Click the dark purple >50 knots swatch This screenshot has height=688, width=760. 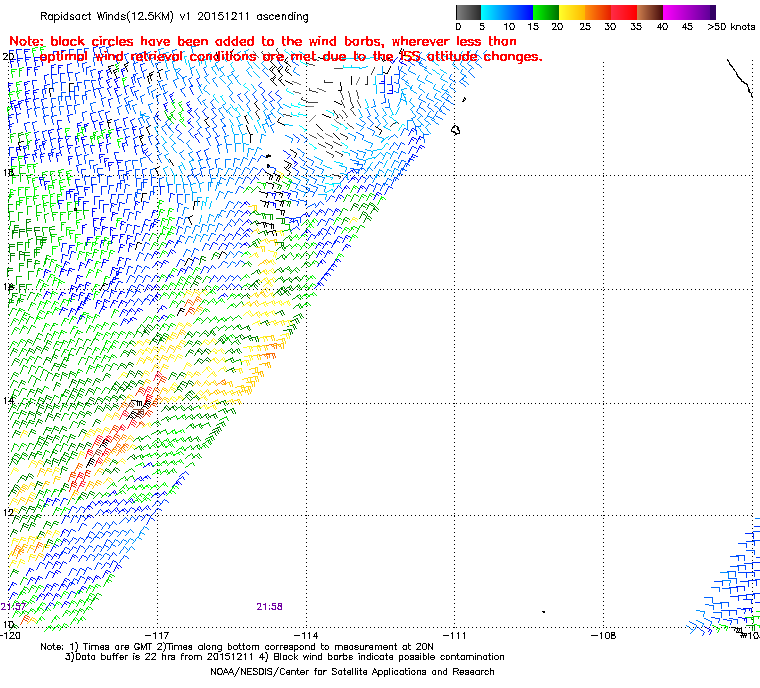[x=713, y=12]
